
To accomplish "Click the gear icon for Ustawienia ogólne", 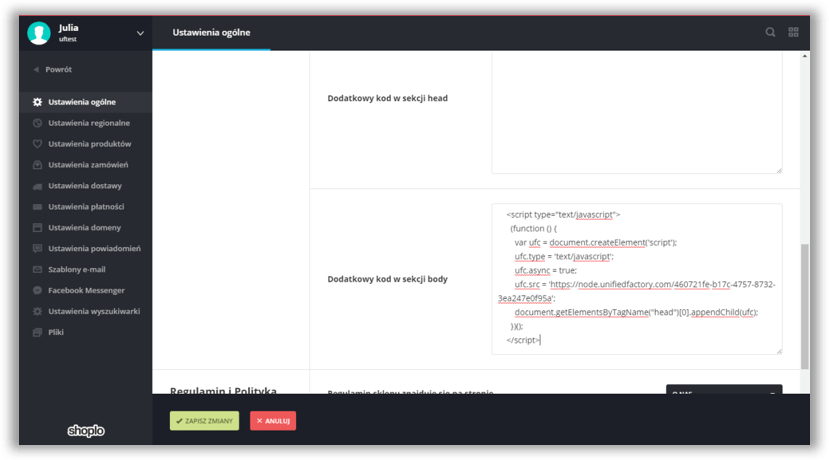I will [x=37, y=102].
